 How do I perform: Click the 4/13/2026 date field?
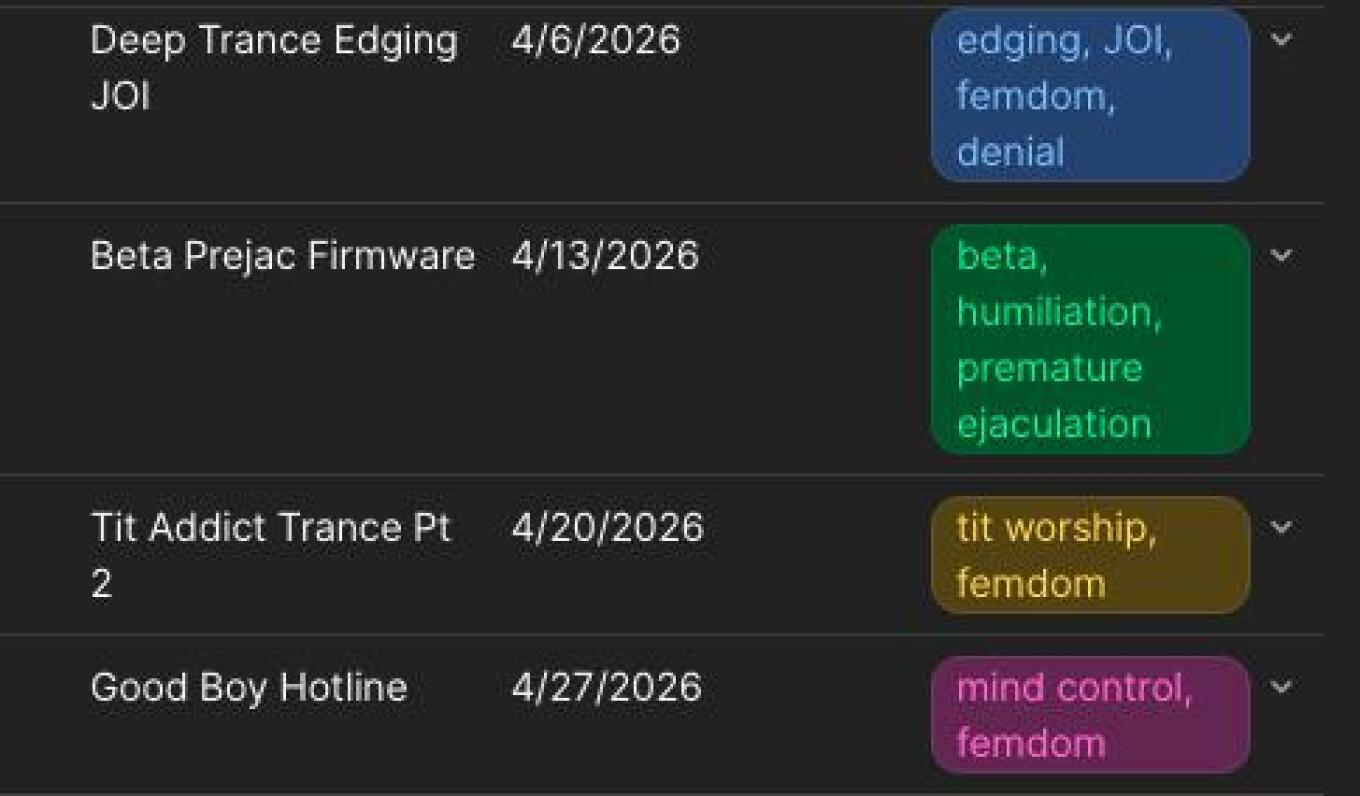(604, 256)
